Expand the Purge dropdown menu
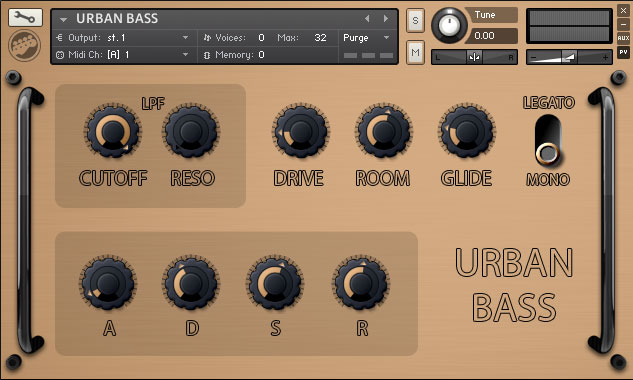The image size is (633, 380). click(367, 38)
